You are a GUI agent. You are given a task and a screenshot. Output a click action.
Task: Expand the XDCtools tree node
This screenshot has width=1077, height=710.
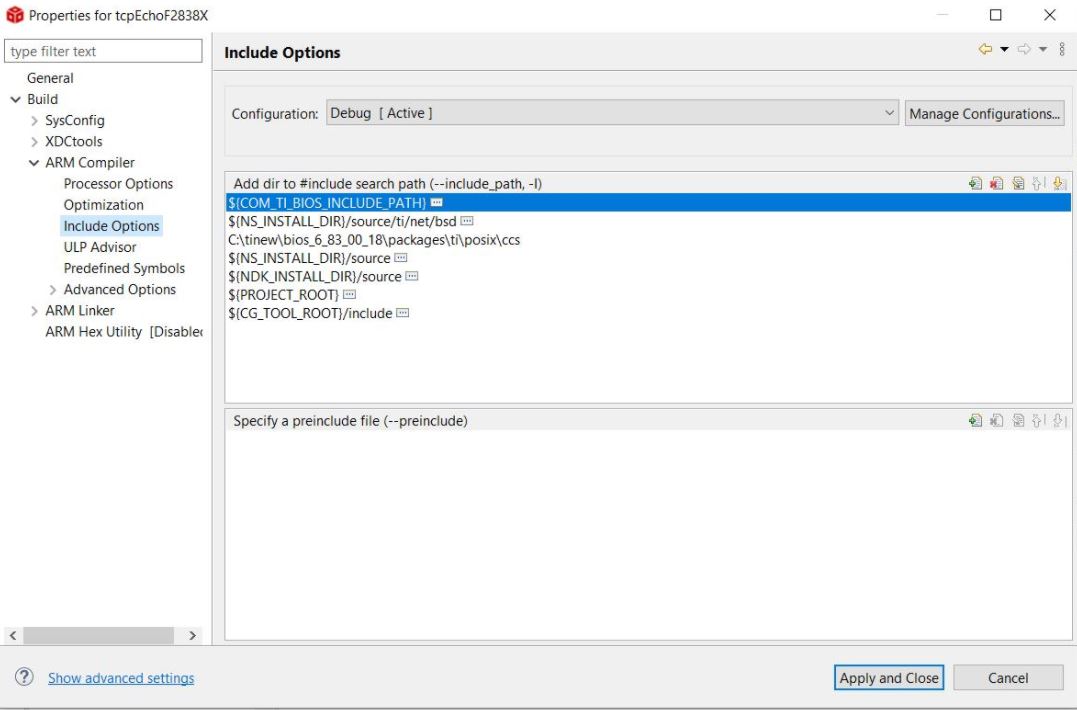34,142
